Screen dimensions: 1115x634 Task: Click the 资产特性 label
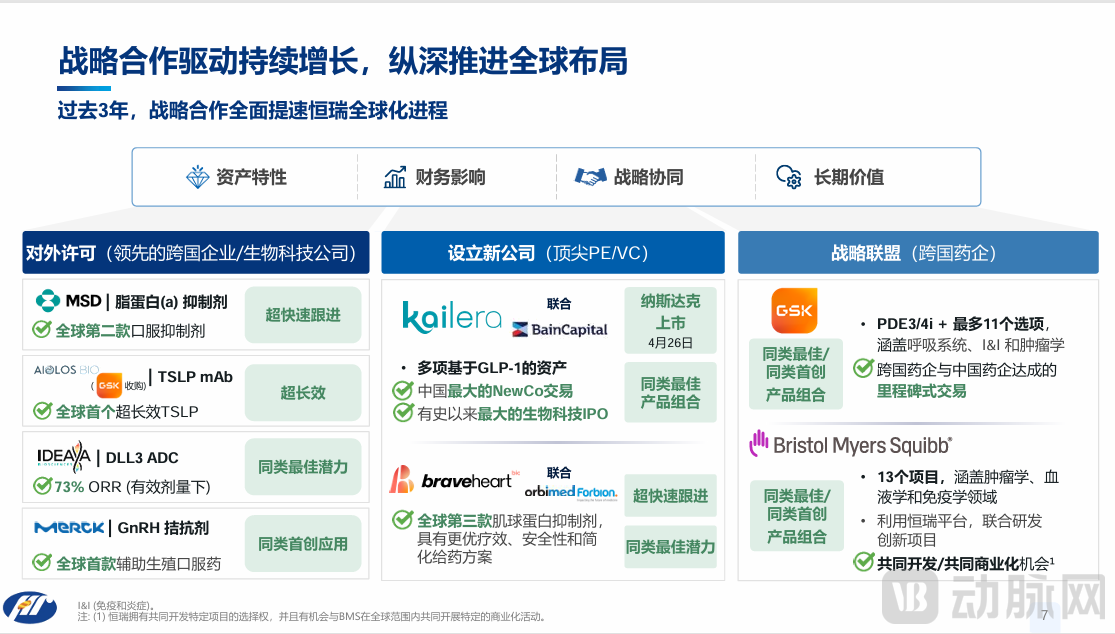tap(251, 177)
